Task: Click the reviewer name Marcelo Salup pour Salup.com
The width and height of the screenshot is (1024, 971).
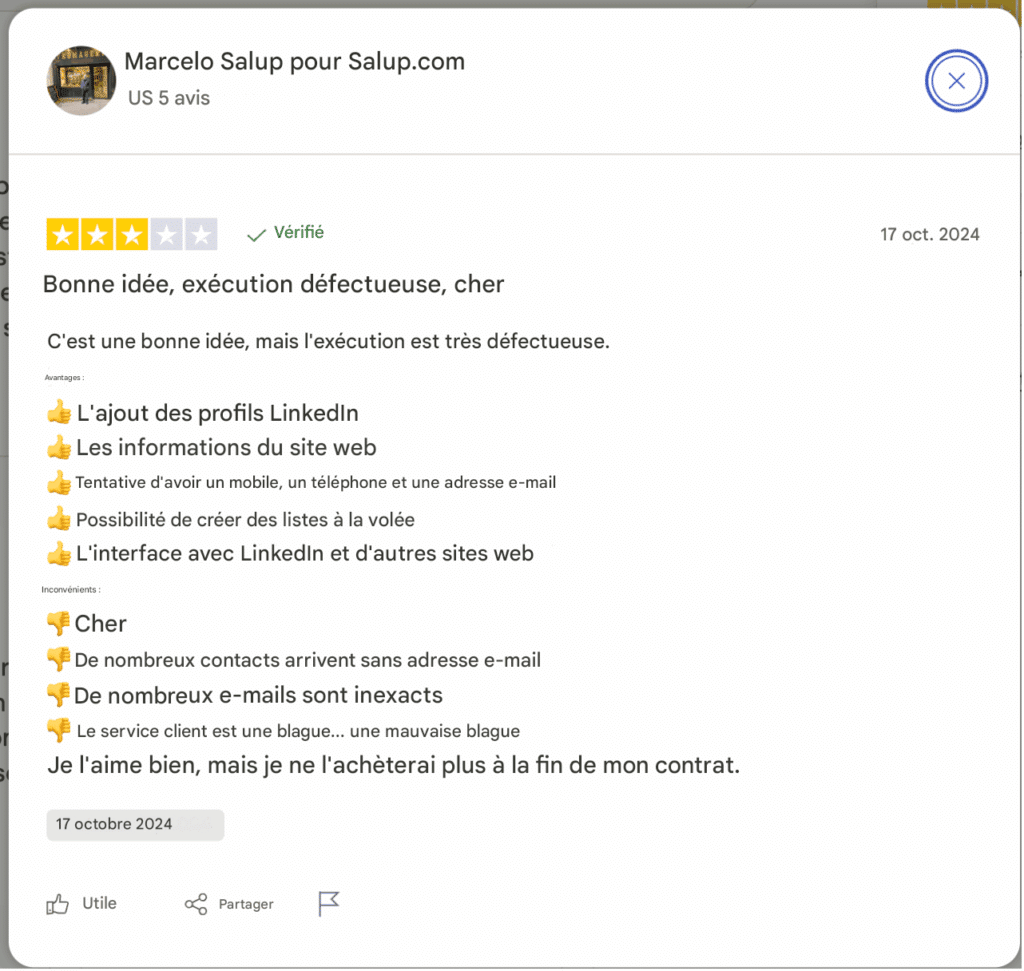Action: point(293,61)
